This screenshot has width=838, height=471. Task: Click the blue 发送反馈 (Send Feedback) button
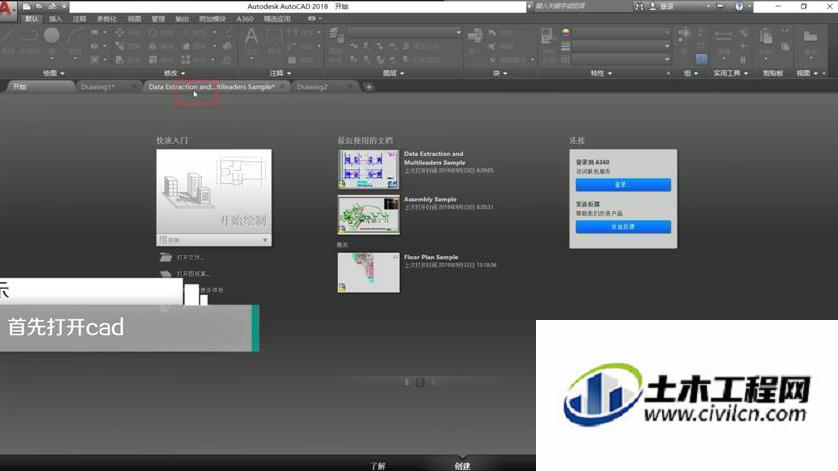click(x=623, y=227)
